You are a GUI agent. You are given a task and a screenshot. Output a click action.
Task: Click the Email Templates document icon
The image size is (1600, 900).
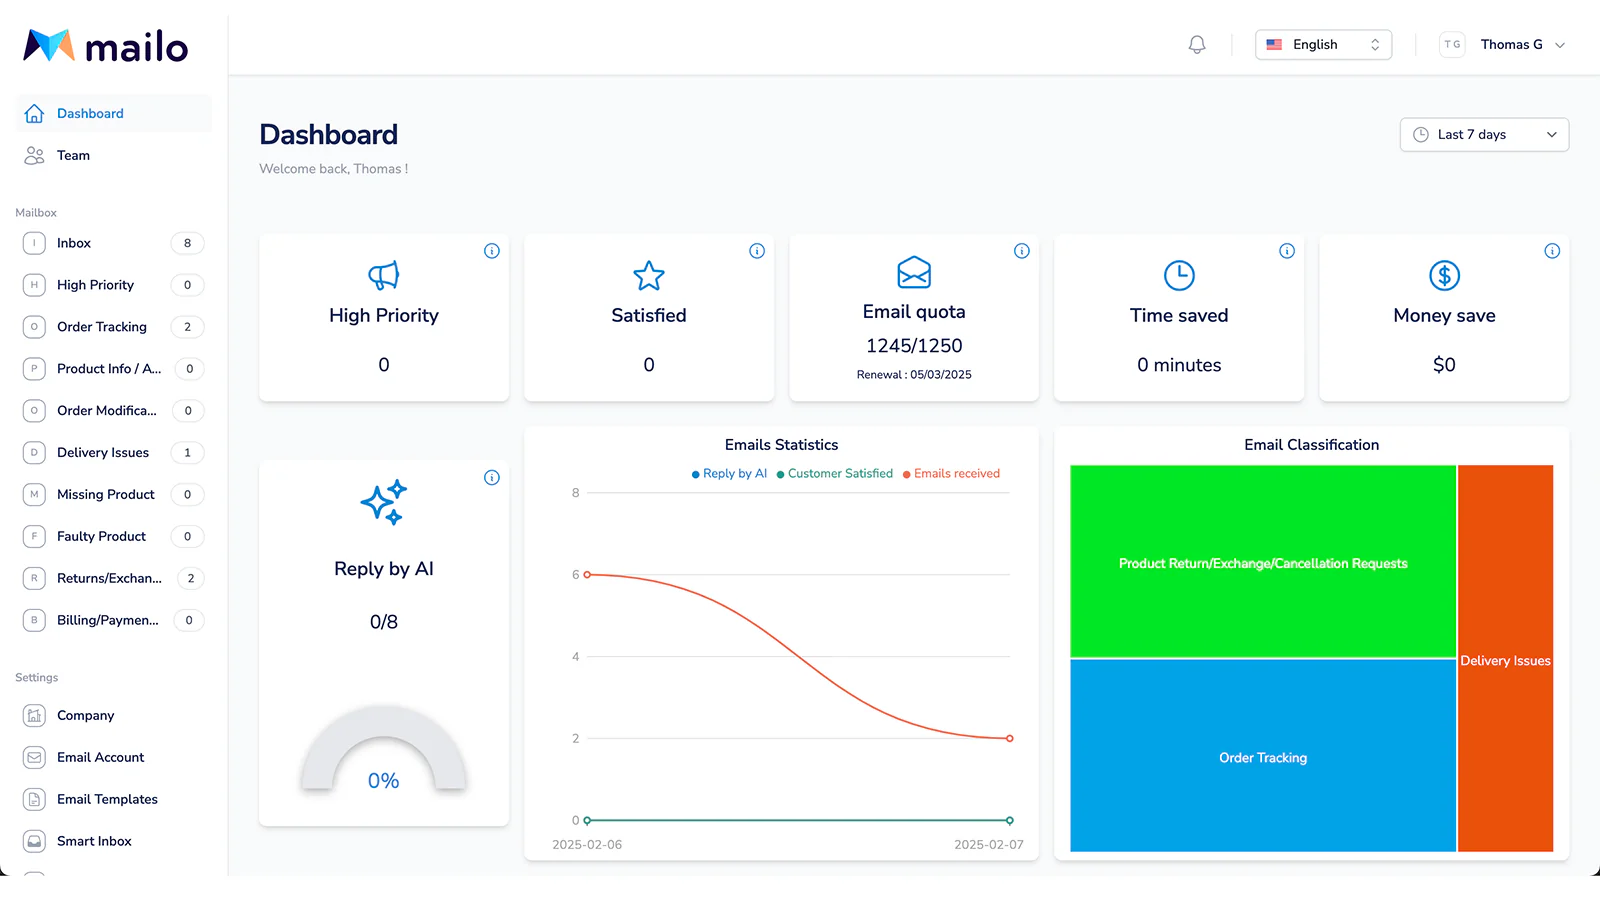point(34,800)
